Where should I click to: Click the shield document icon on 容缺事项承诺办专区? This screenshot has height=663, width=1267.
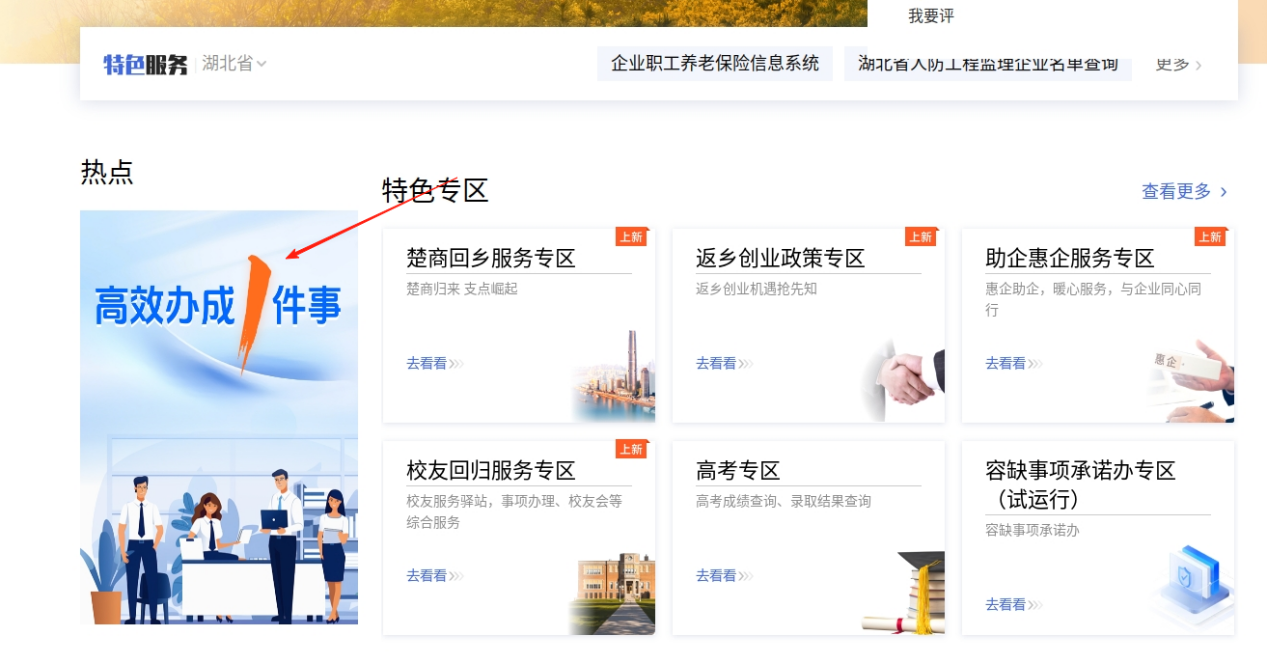pos(1194,585)
